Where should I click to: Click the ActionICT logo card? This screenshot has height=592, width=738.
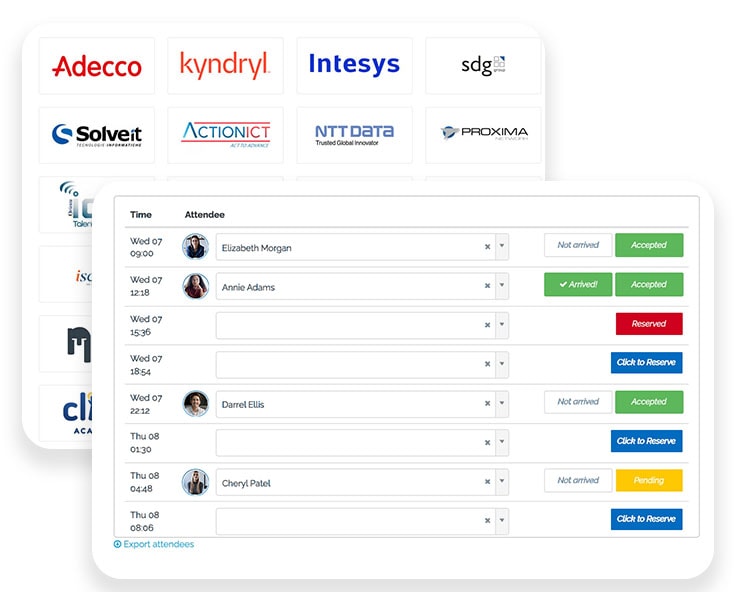(x=225, y=136)
